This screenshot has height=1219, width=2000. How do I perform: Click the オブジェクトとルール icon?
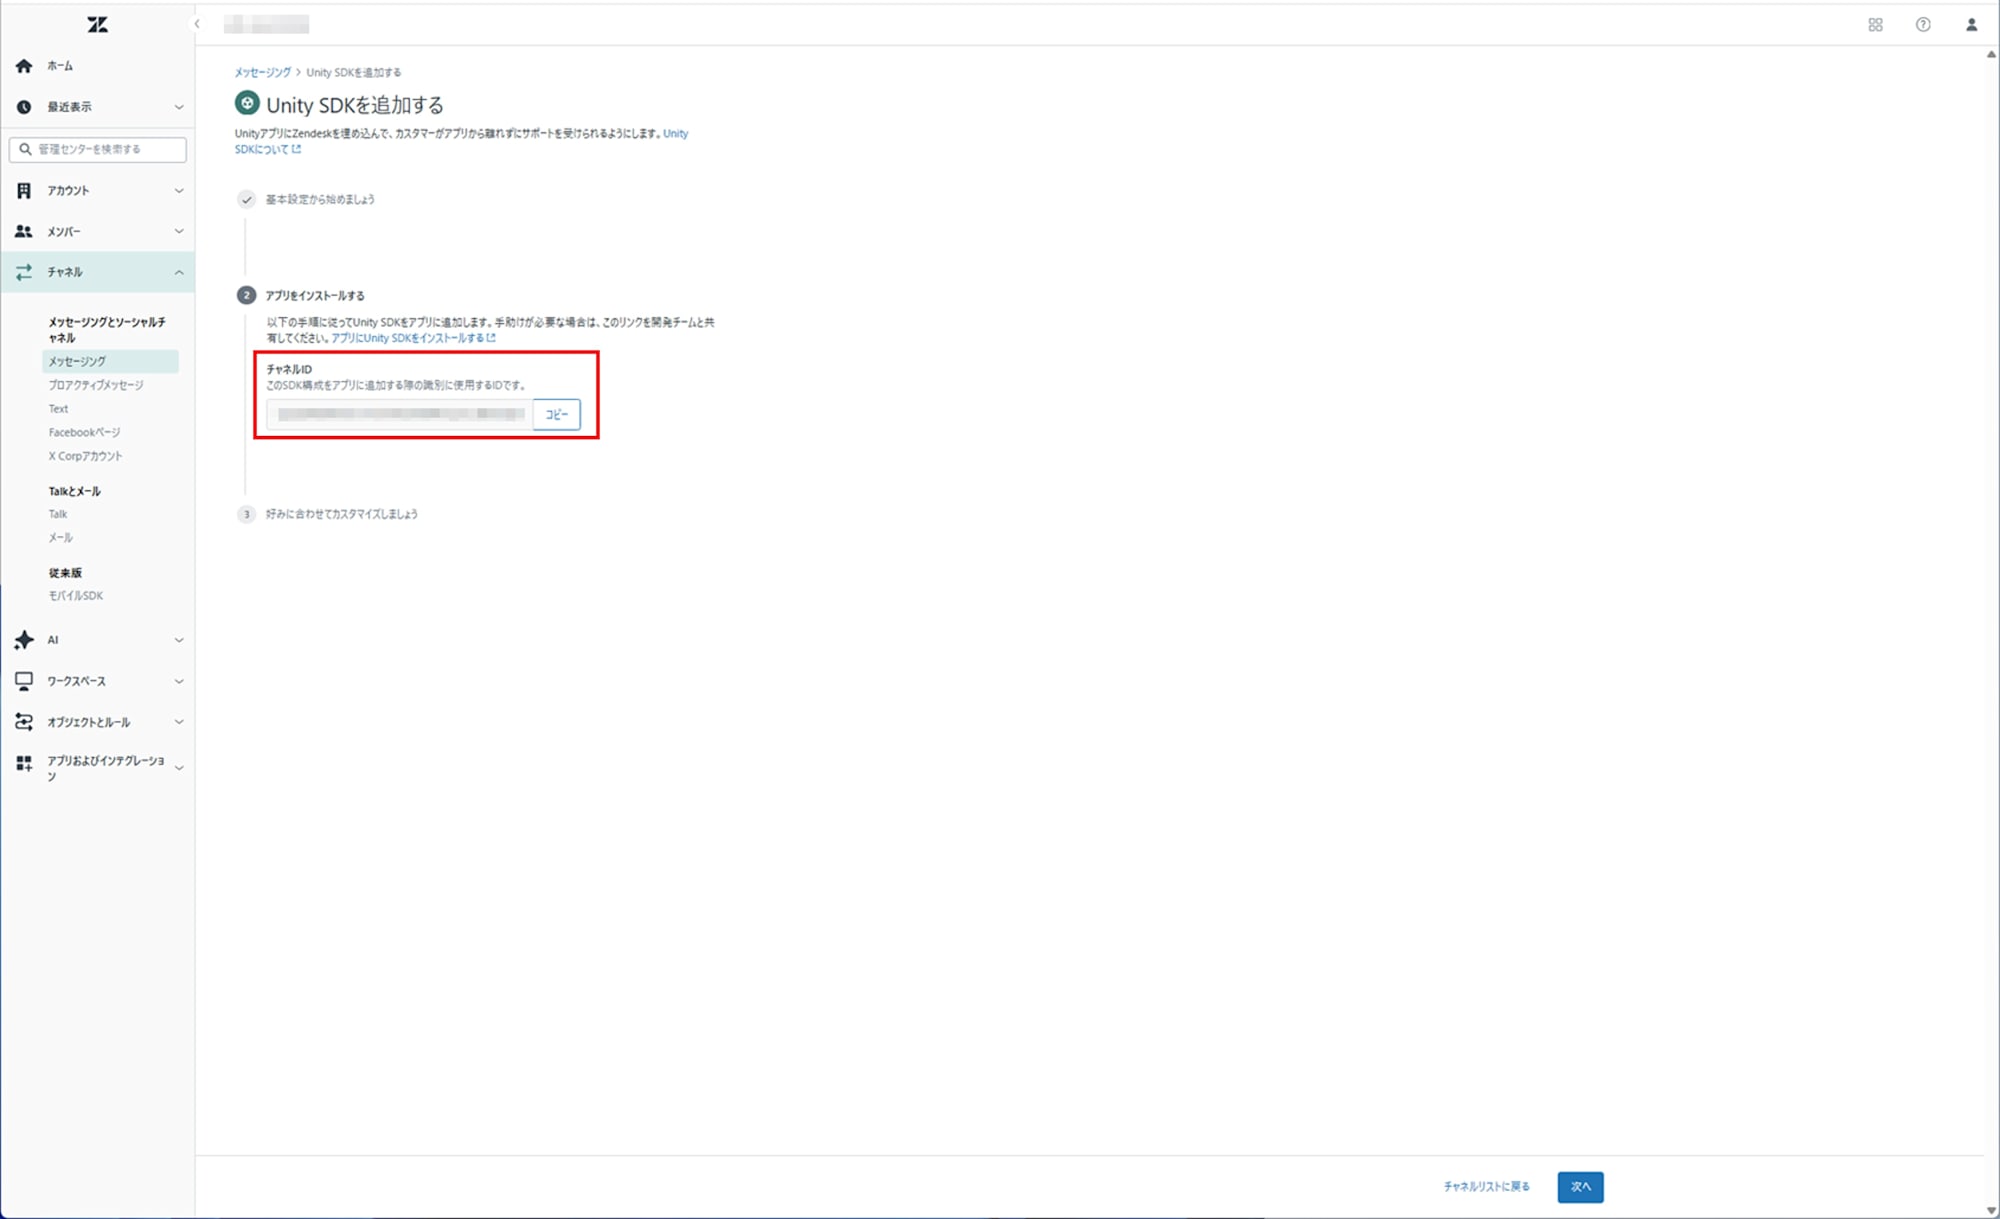tap(24, 722)
